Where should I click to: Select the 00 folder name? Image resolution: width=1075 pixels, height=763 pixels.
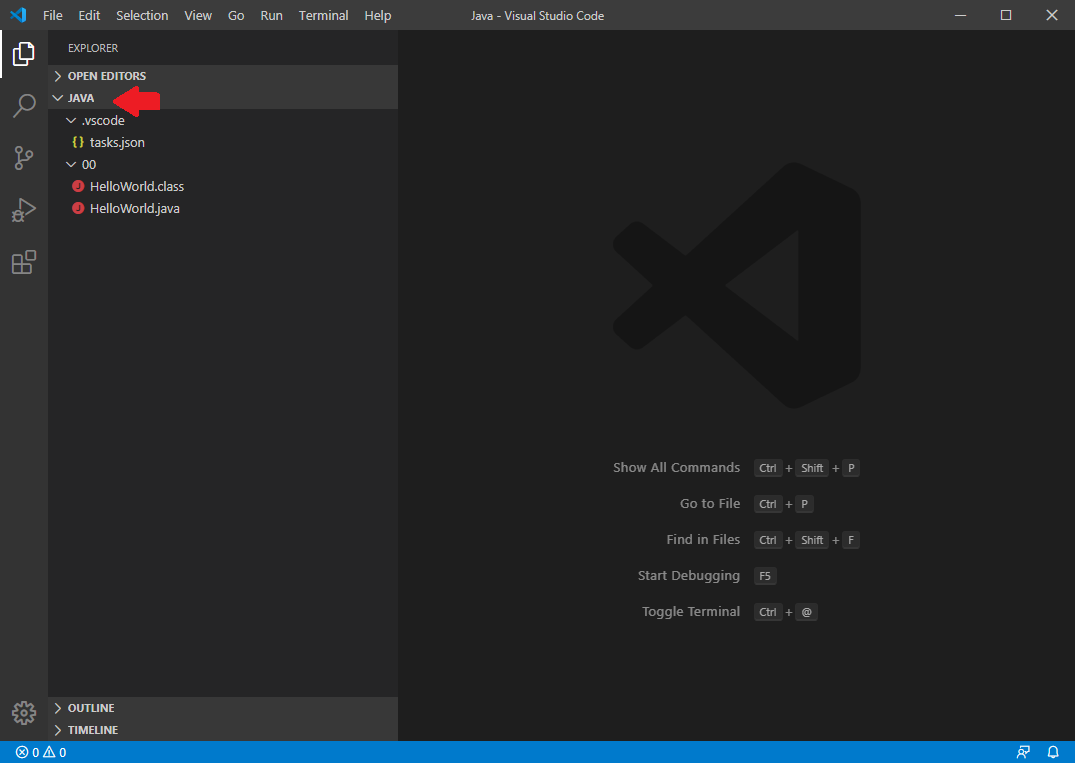89,165
